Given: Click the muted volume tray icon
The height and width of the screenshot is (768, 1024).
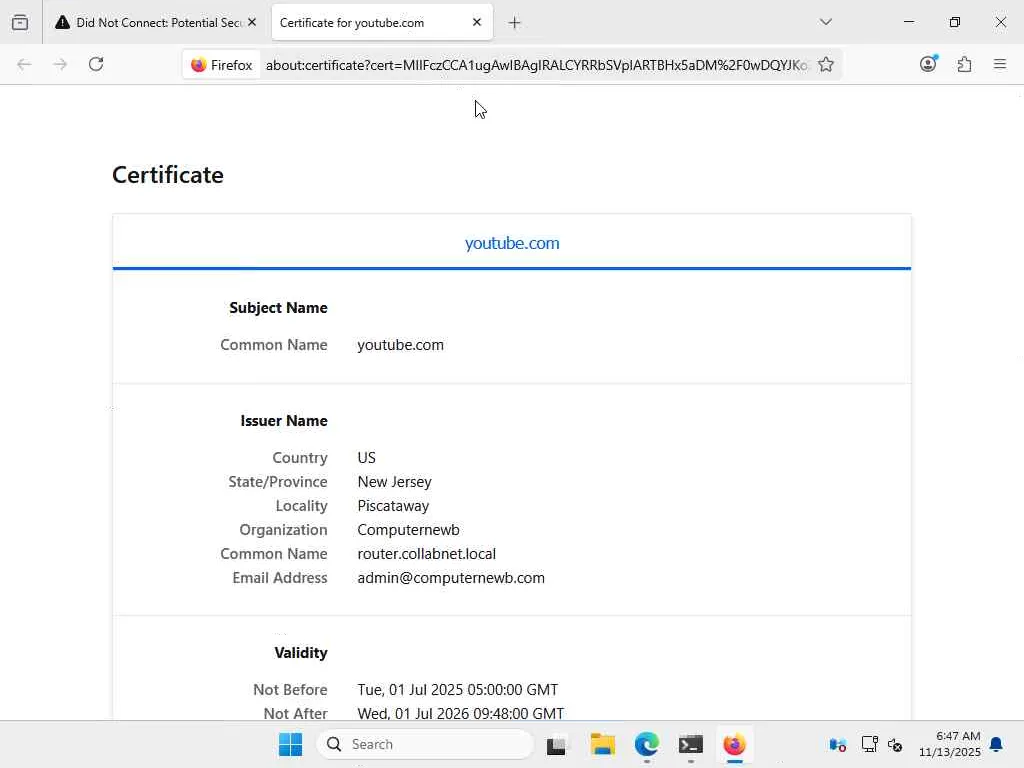Looking at the screenshot, I should (x=895, y=744).
